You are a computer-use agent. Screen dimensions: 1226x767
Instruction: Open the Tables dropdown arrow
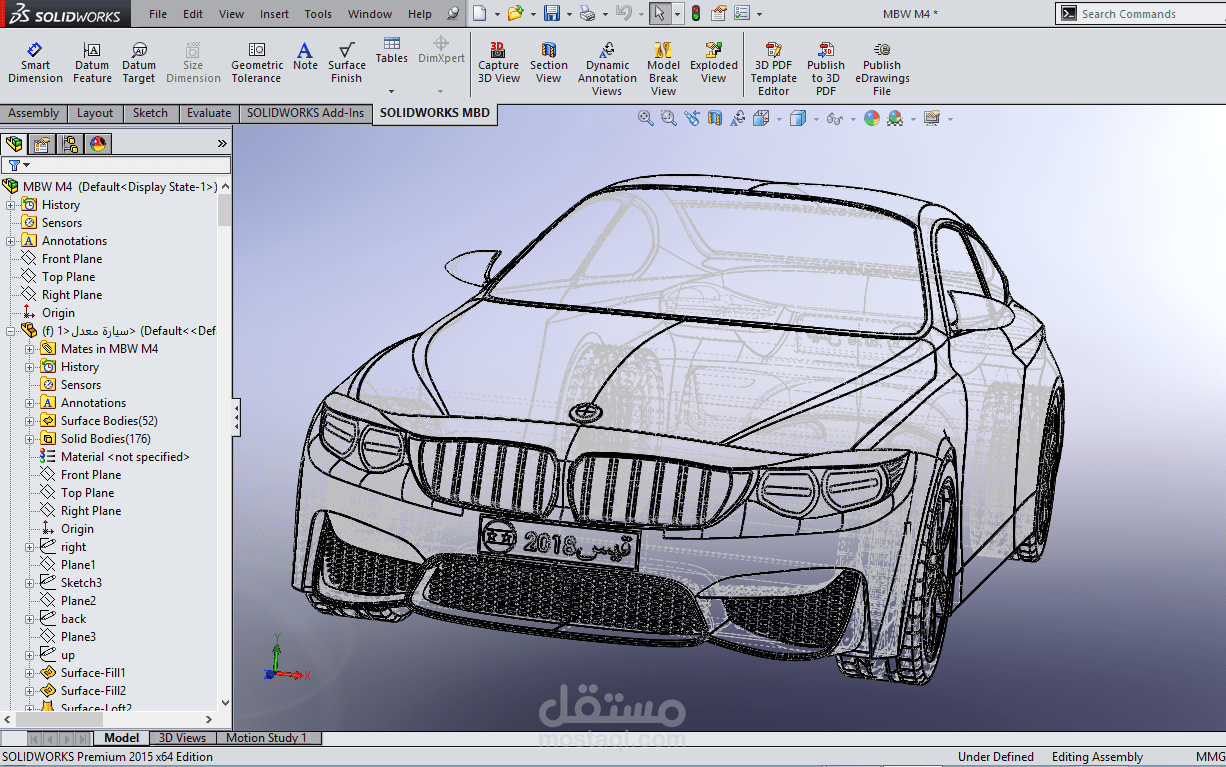pos(392,91)
